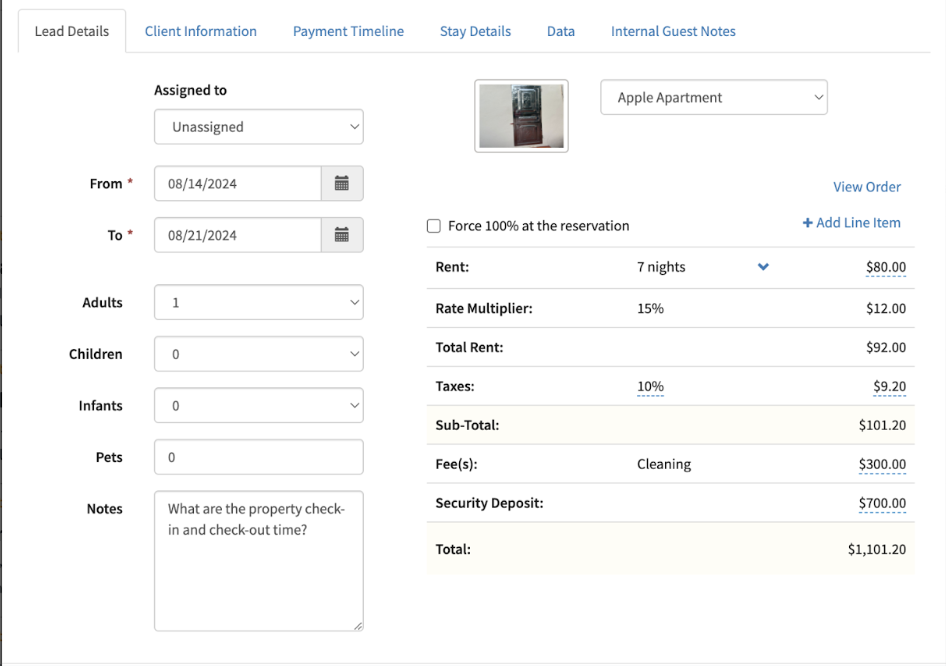Image resolution: width=946 pixels, height=666 pixels.
Task: Click Add Line Item
Action: click(x=857, y=222)
